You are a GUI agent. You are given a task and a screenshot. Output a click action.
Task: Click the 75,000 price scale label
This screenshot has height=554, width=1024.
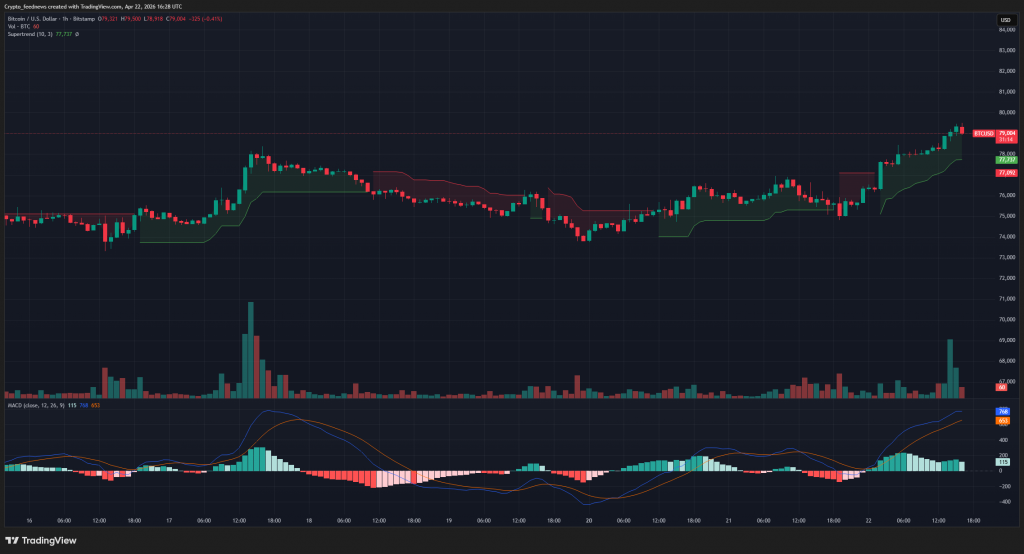point(1007,216)
